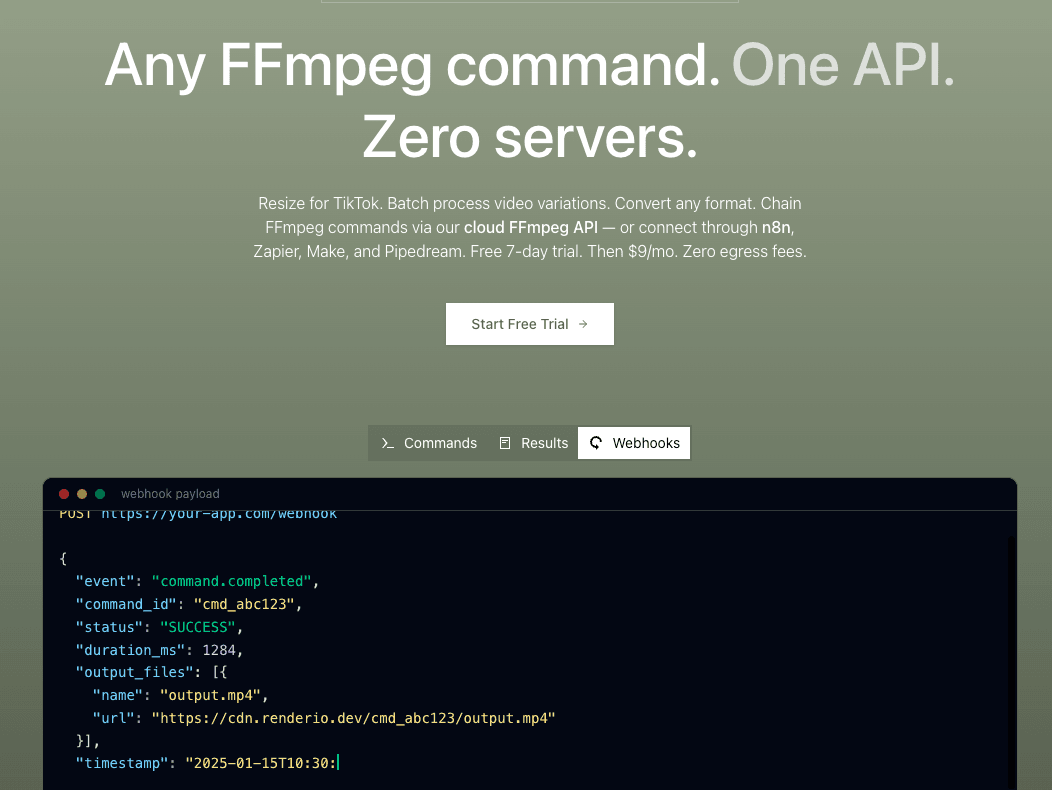Click the cdn.renderio.dev output URL
The image size is (1052, 790).
tap(354, 718)
